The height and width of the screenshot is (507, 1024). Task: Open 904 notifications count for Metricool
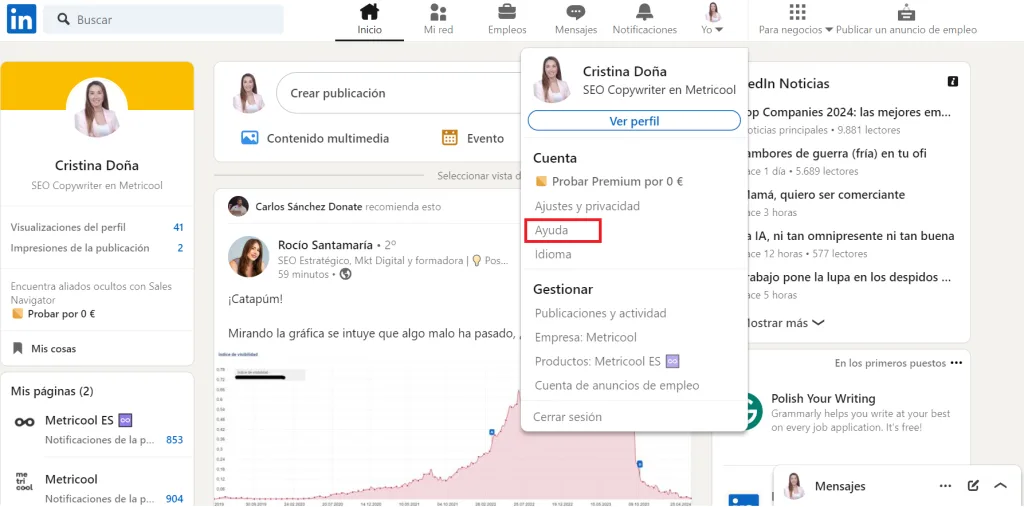pyautogui.click(x=174, y=499)
